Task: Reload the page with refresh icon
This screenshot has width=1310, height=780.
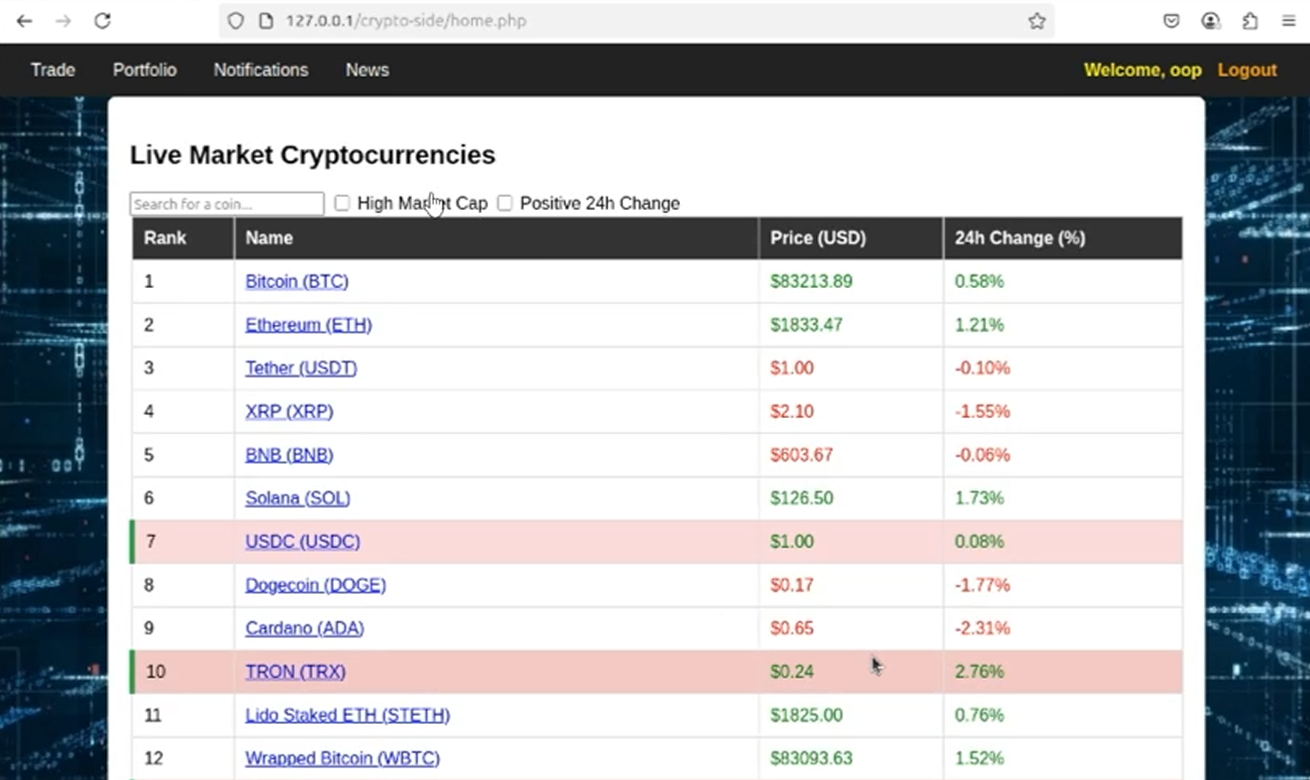Action: (x=102, y=21)
